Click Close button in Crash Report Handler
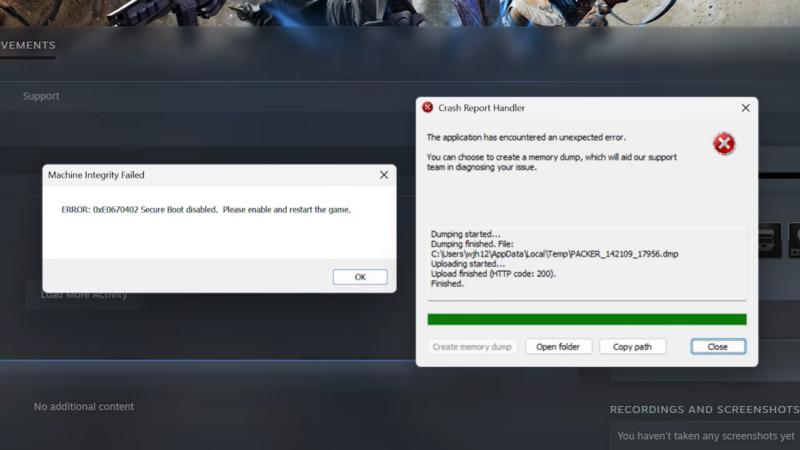The image size is (800, 450). tap(718, 346)
